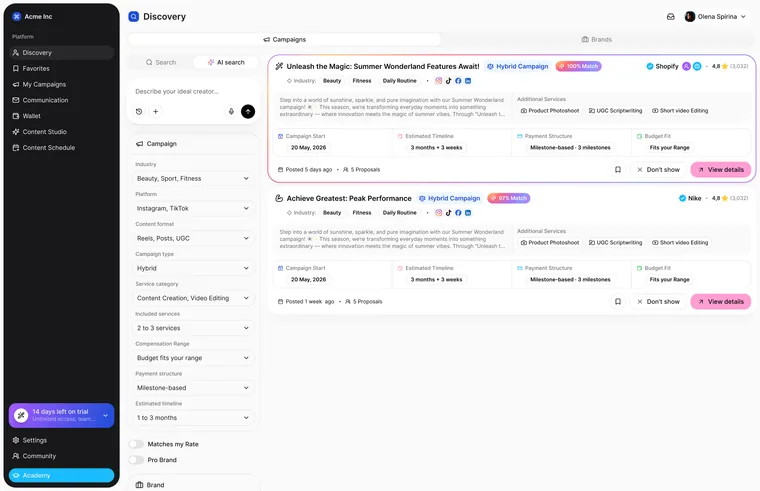
Task: Click Instagram icon on Summer Wonderland card
Action: 439,81
